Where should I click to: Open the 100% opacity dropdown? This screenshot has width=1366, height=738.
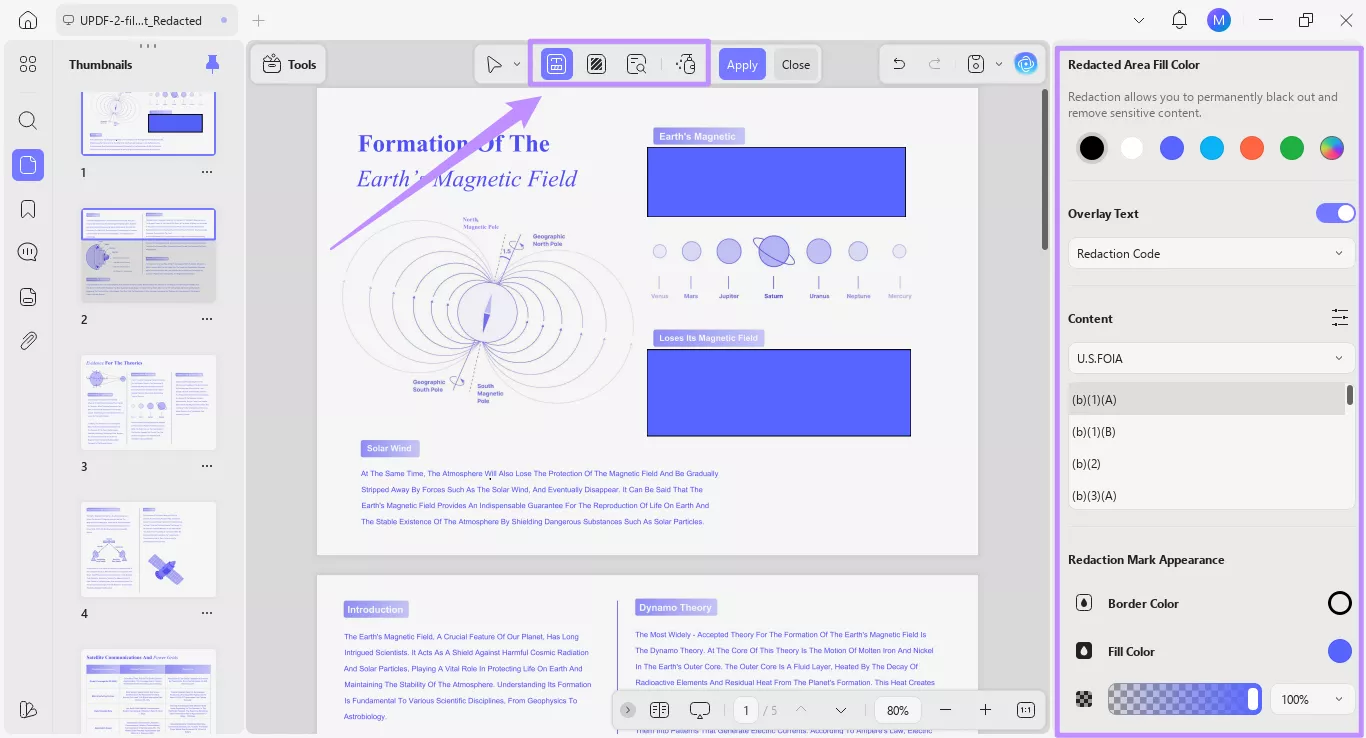click(1312, 699)
